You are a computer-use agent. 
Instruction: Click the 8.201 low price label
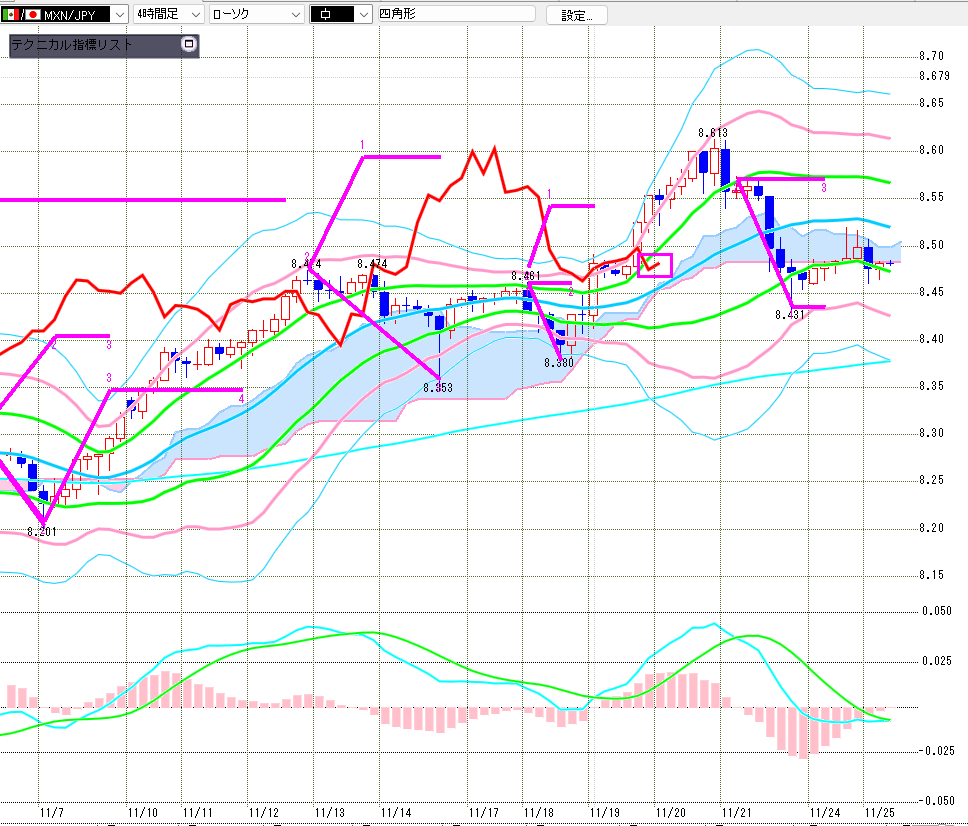click(x=41, y=532)
